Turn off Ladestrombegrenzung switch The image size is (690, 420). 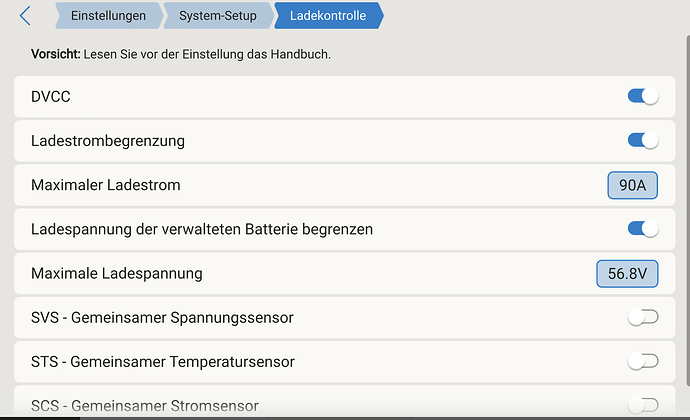pos(643,141)
